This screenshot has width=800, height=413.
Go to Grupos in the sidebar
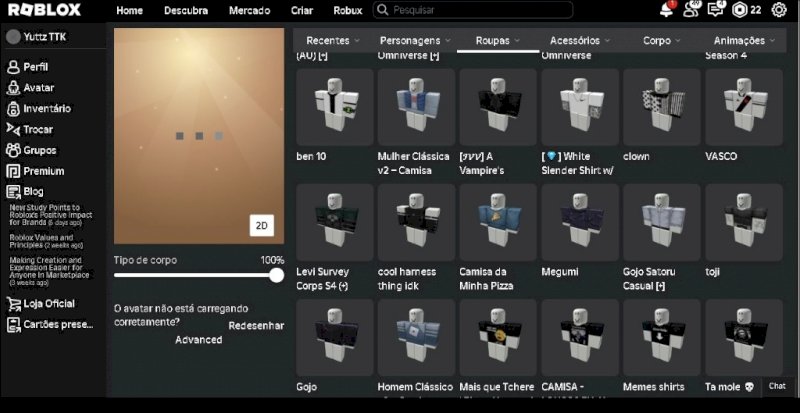(40, 150)
